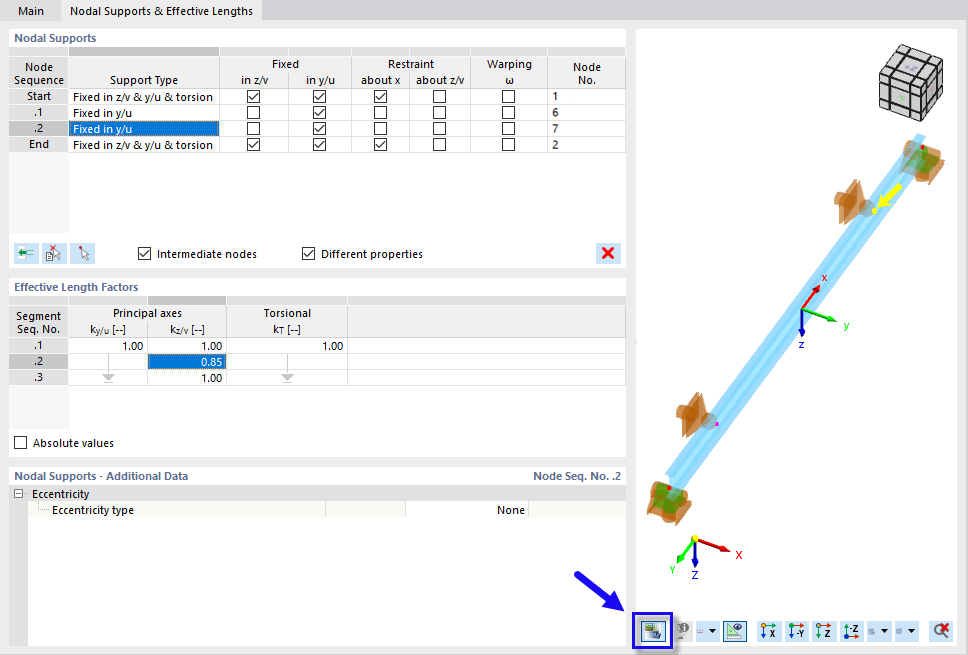
Task: Select Nodal Supports & Effective Lengths tab
Action: click(161, 10)
